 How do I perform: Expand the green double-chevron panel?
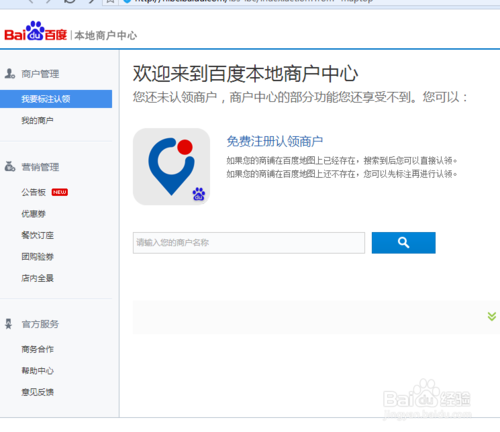[492, 316]
